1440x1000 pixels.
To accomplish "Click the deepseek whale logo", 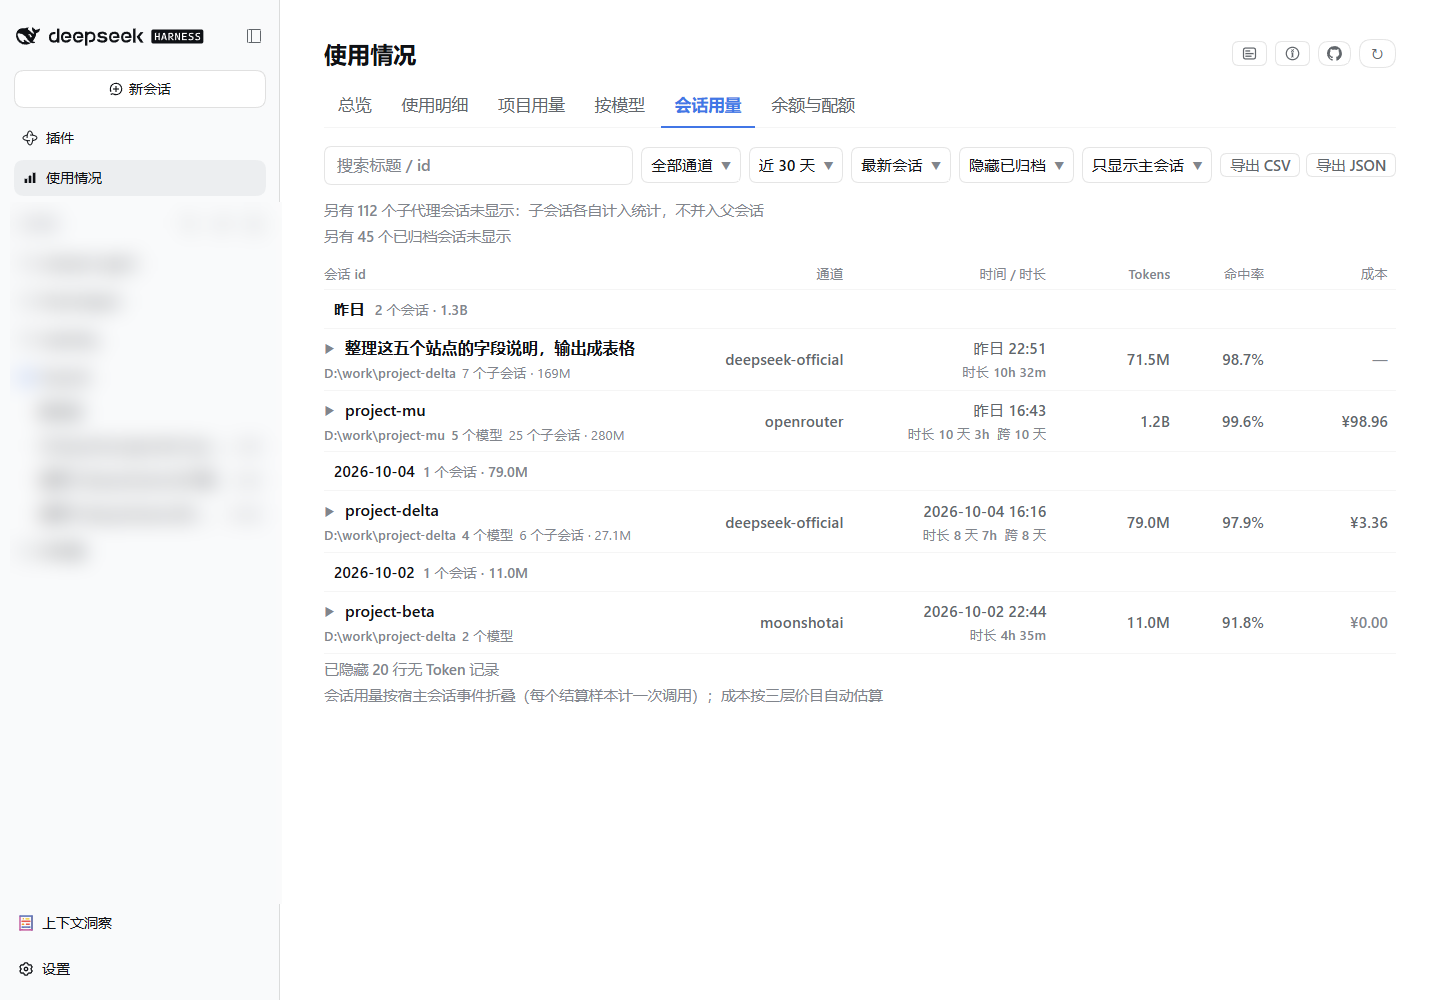I will [28, 36].
